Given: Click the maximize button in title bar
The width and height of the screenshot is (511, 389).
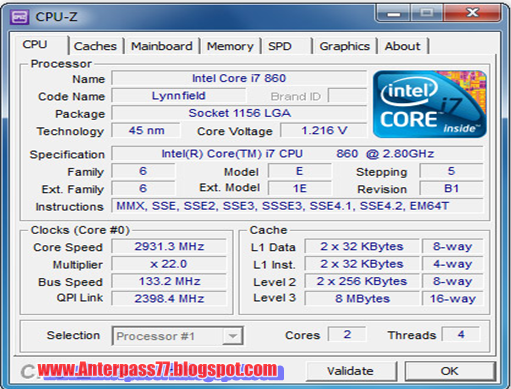Looking at the screenshot, I should point(427,13).
